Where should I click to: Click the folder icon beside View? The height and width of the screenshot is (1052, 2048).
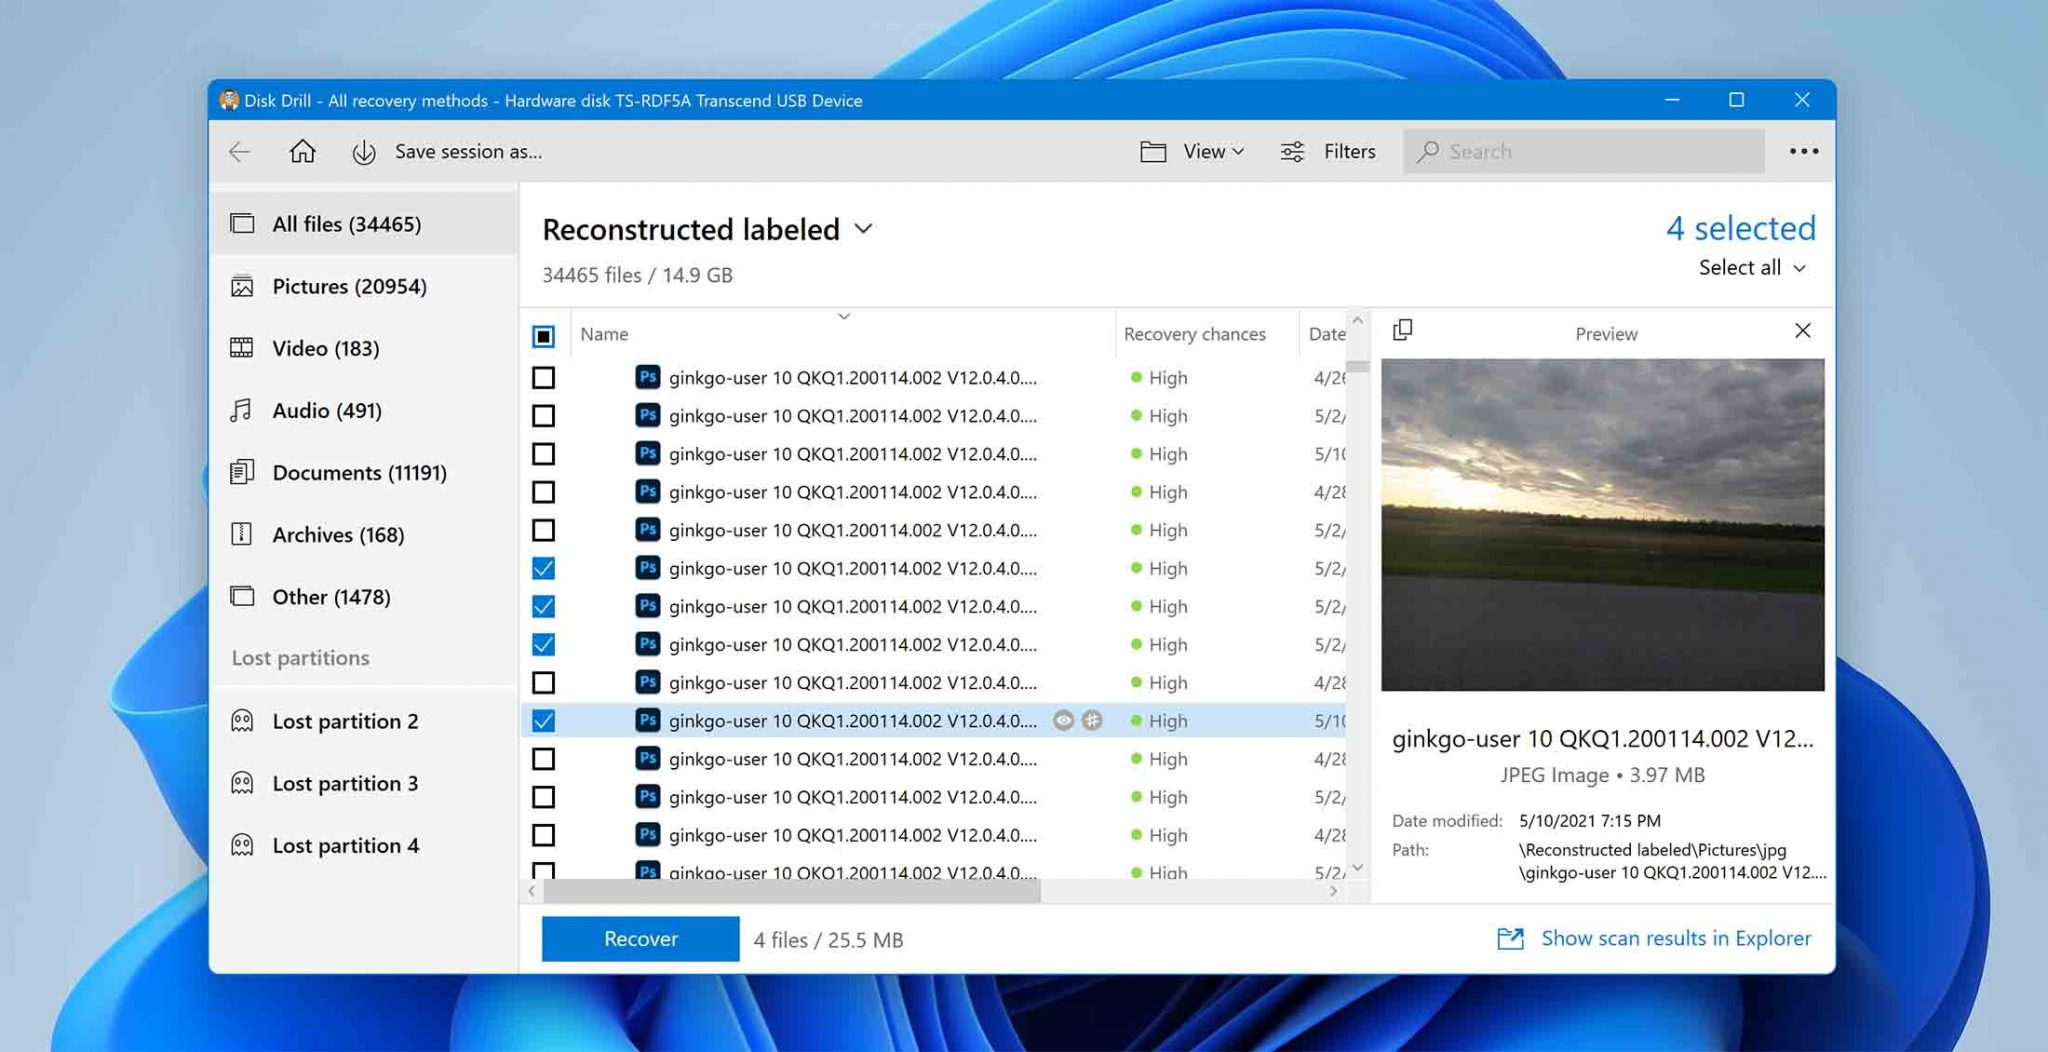point(1153,152)
